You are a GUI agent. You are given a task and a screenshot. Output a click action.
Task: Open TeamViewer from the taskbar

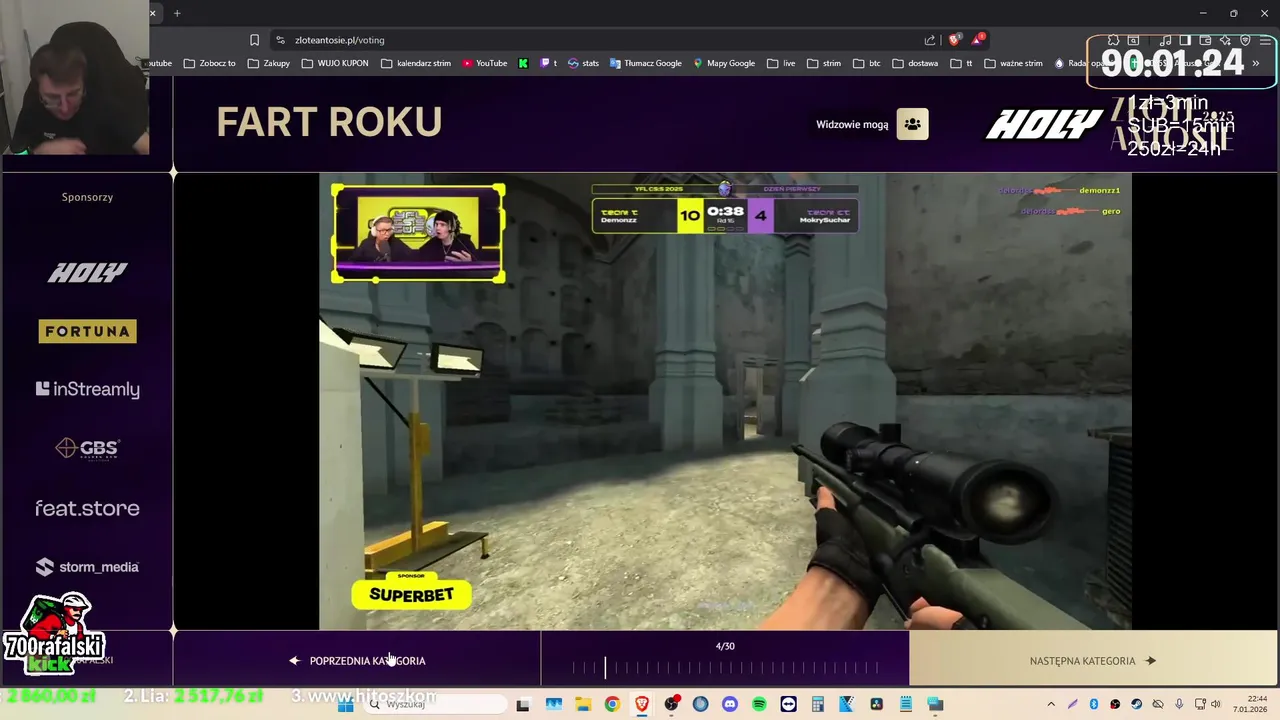point(788,704)
